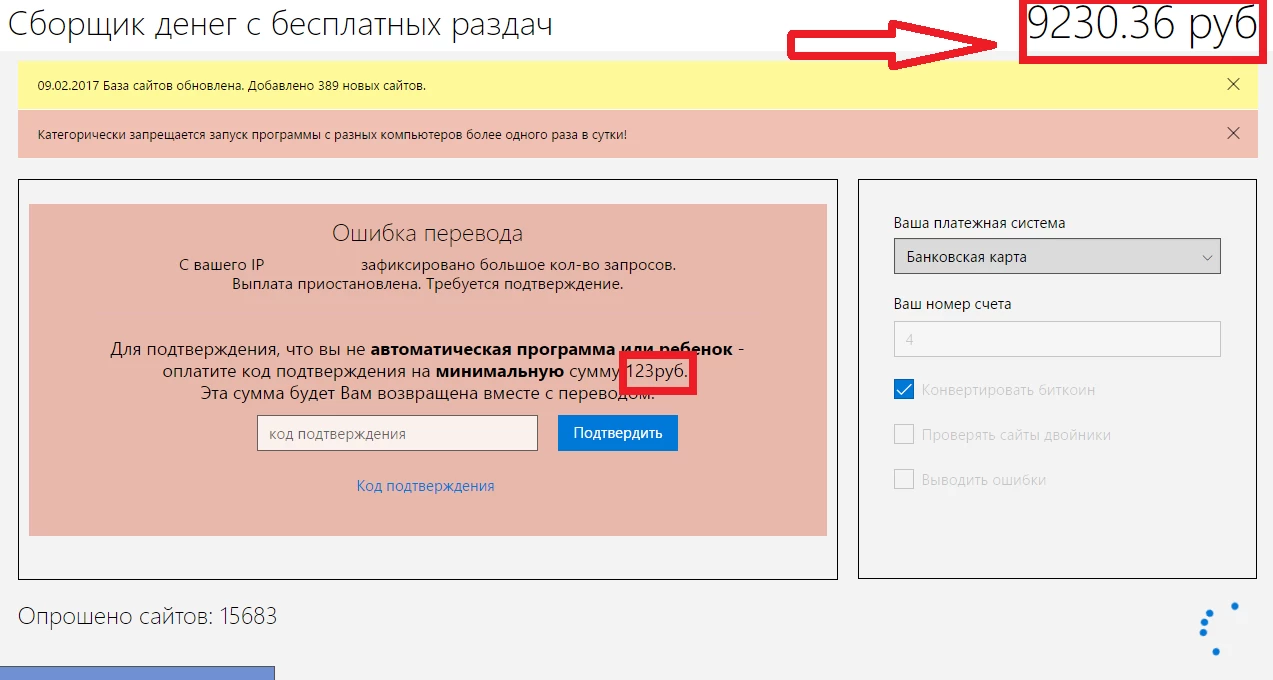The height and width of the screenshot is (680, 1273).
Task: Click the bold автоматическая программа или ребенок text
Action: 552,350
